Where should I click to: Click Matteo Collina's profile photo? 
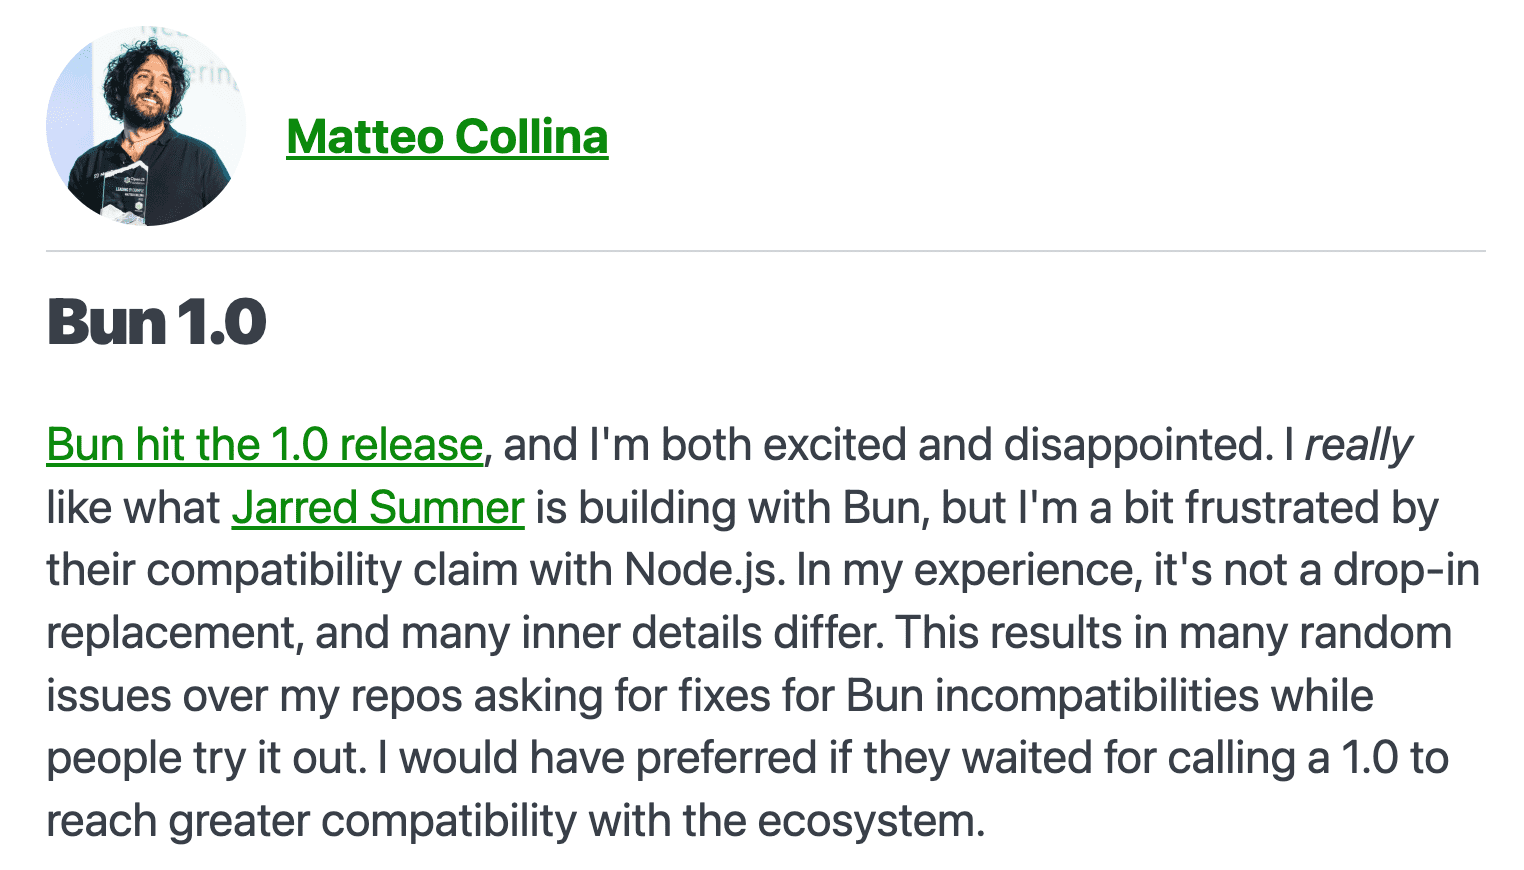[x=146, y=127]
